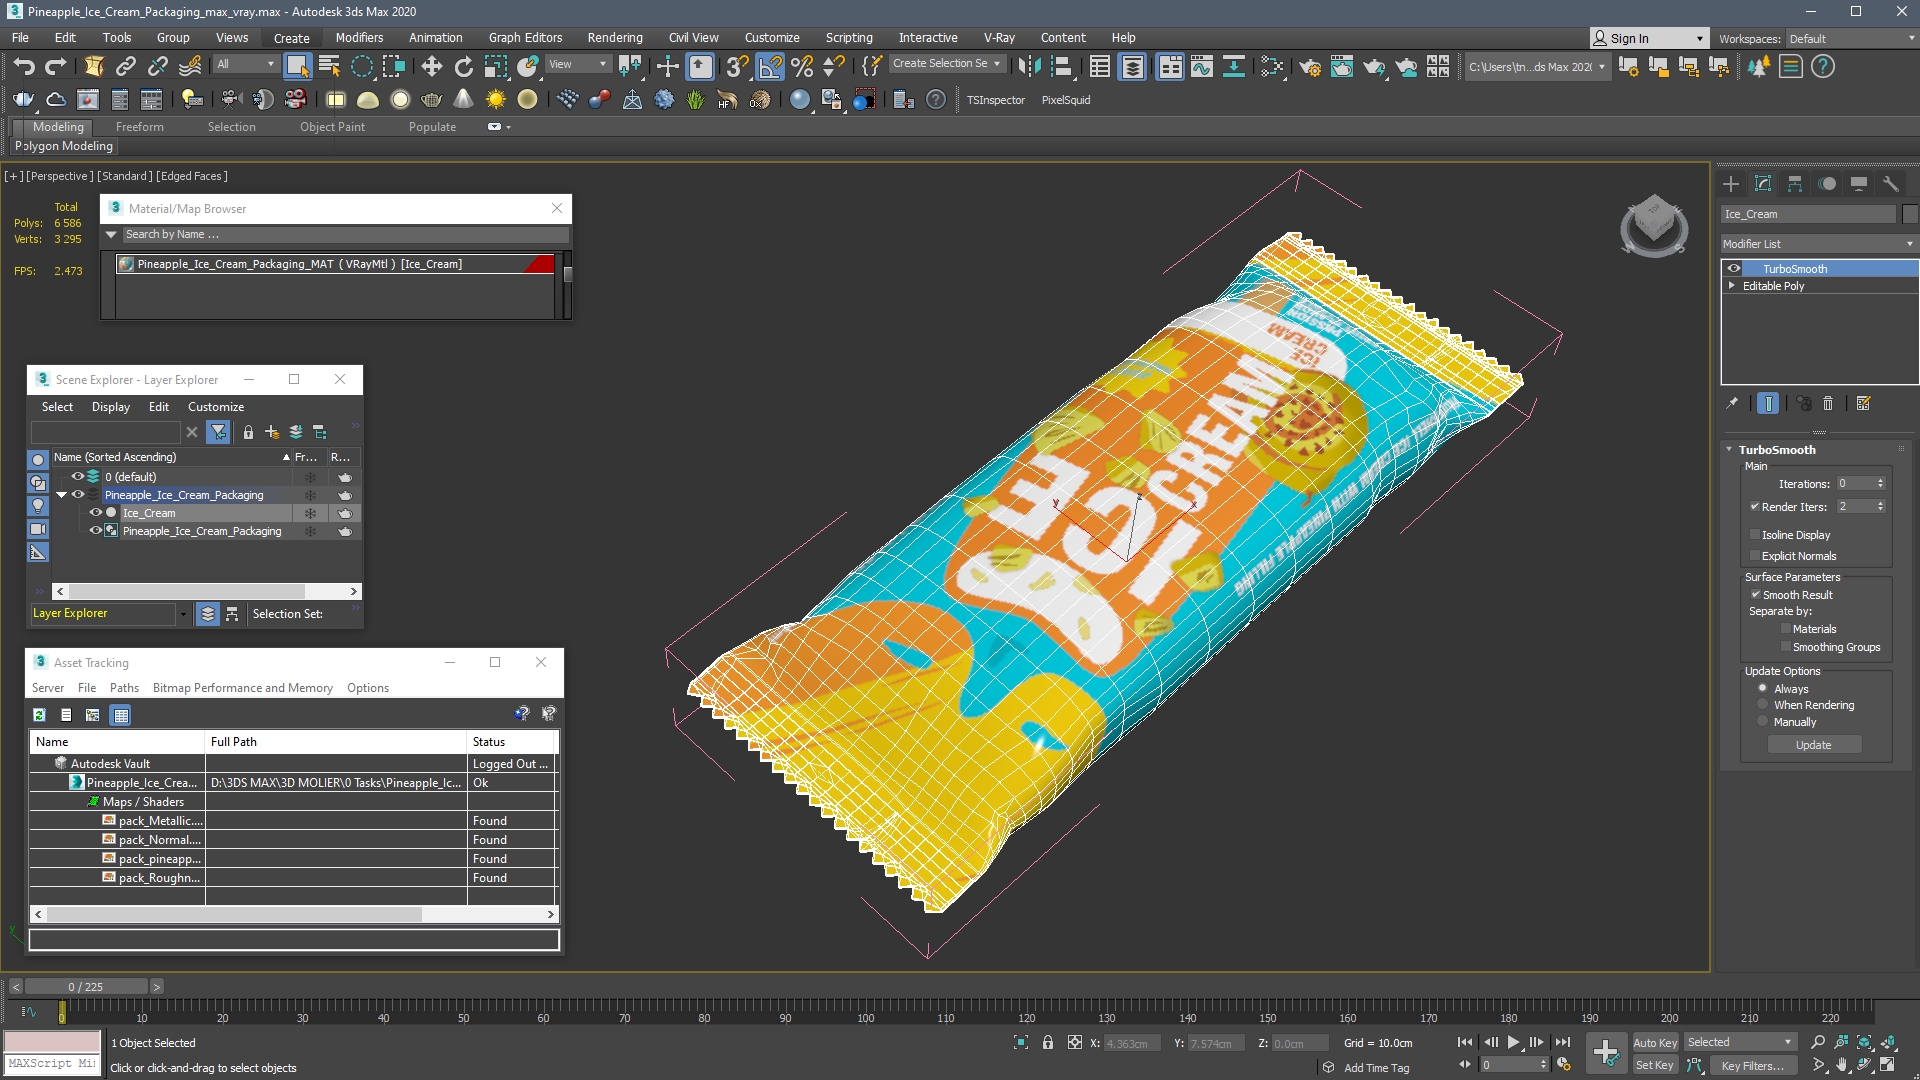Open the Selected key filter dropdown
Screen dimensions: 1920x1080
click(x=1740, y=1042)
